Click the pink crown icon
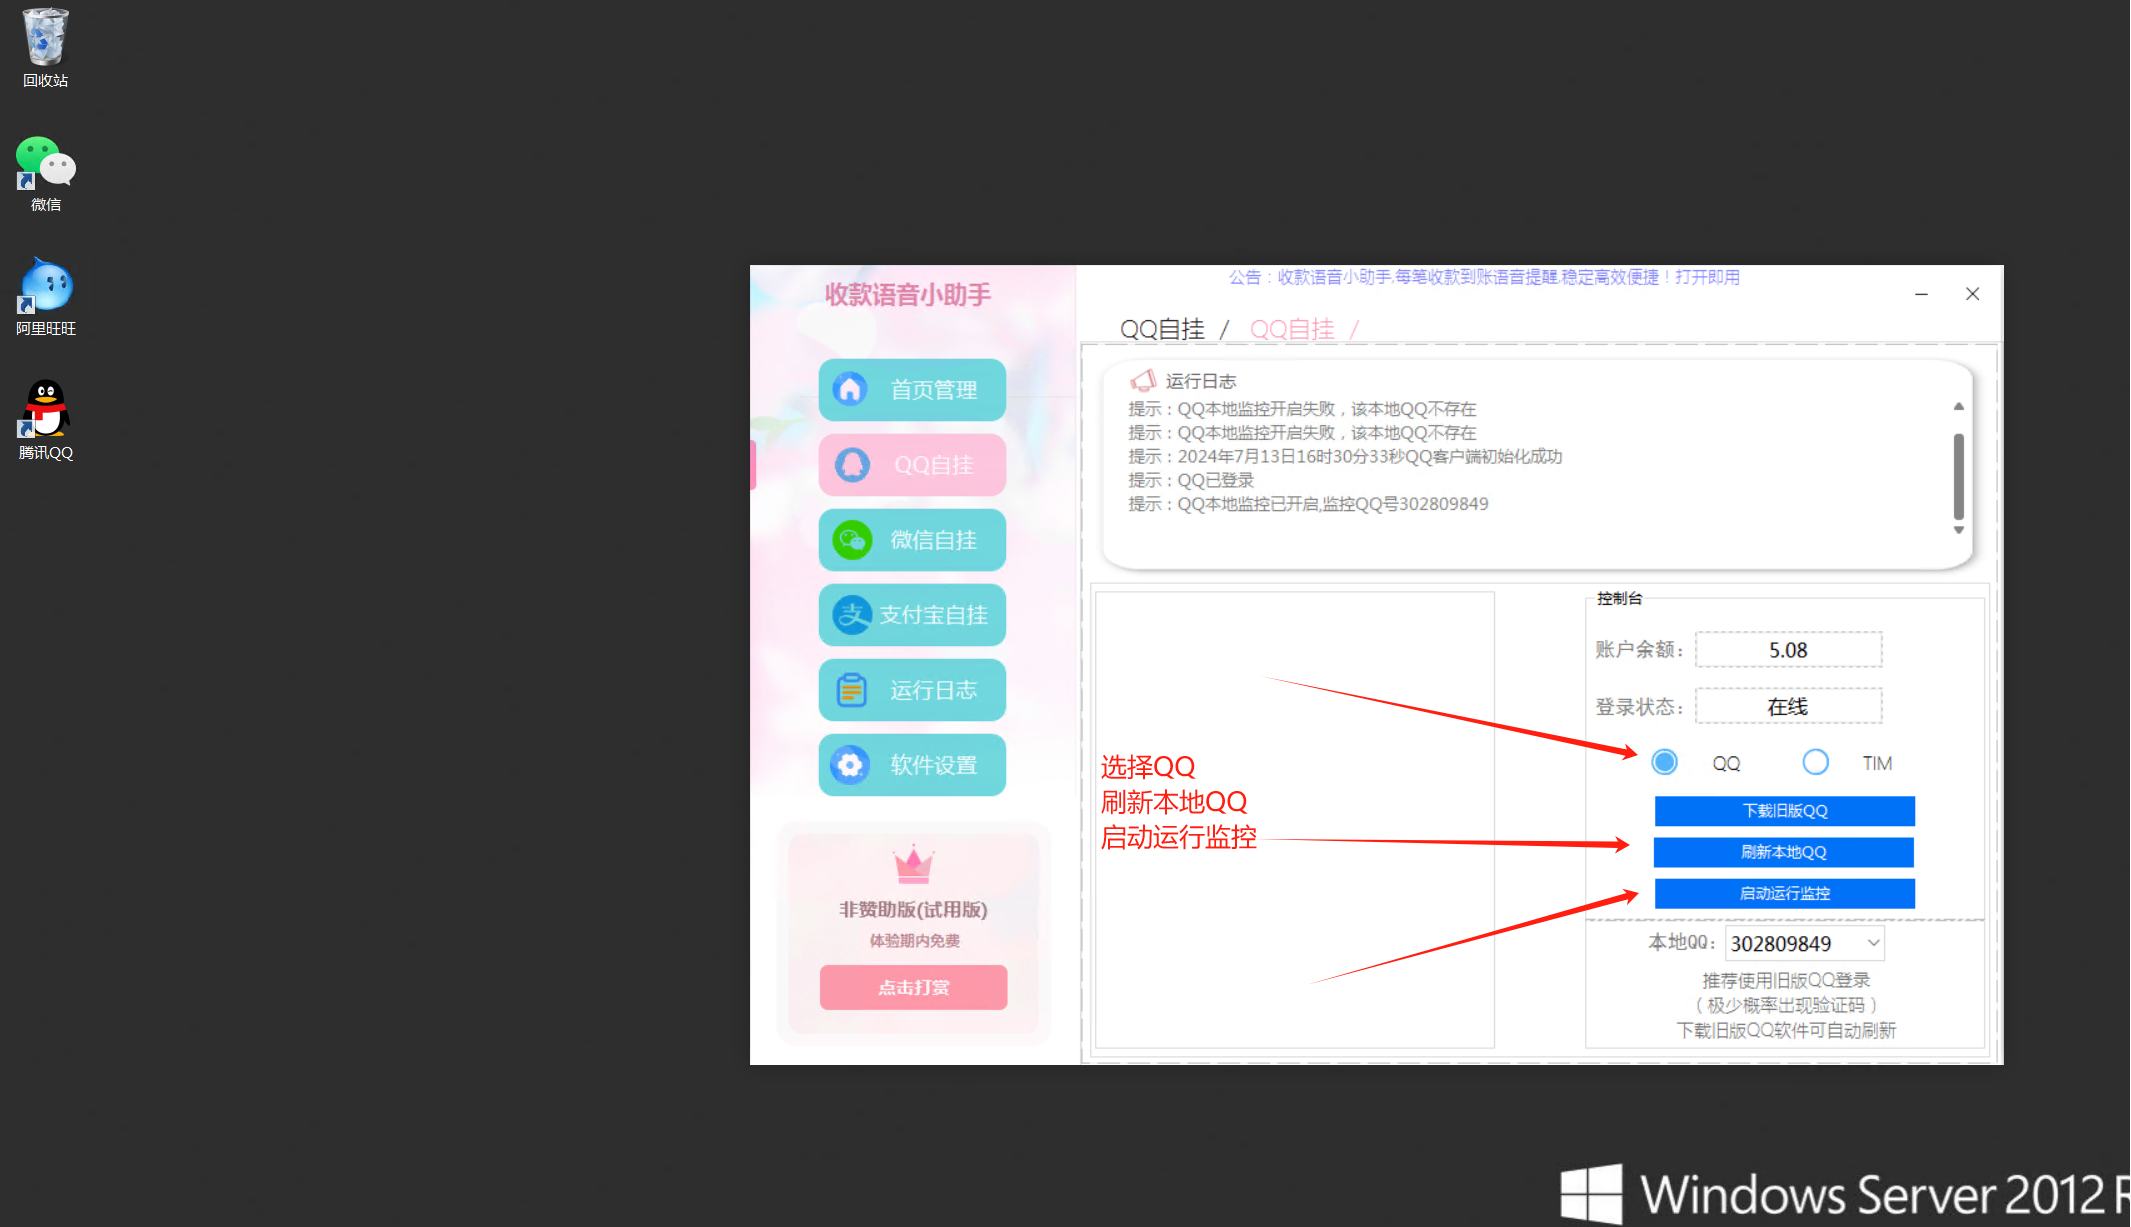The image size is (2131, 1227). (x=913, y=865)
